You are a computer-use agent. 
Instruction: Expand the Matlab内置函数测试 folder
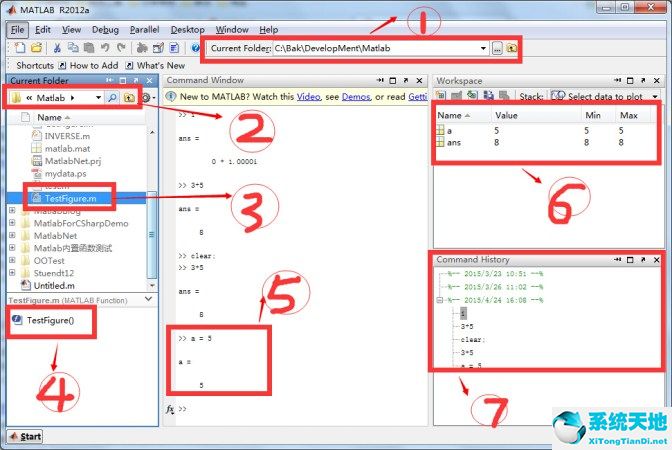[12, 248]
